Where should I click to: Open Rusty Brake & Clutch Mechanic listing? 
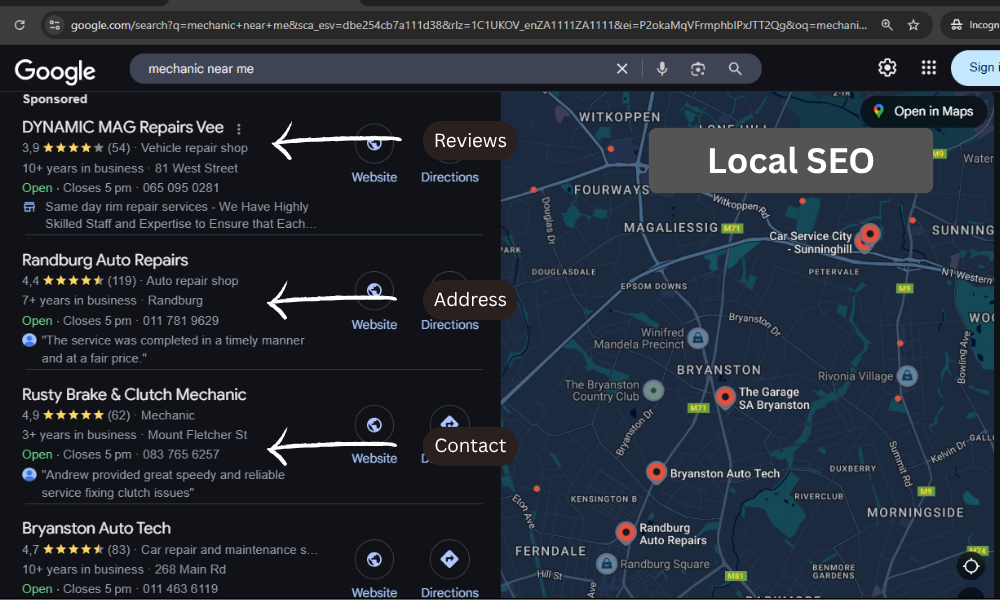(134, 395)
